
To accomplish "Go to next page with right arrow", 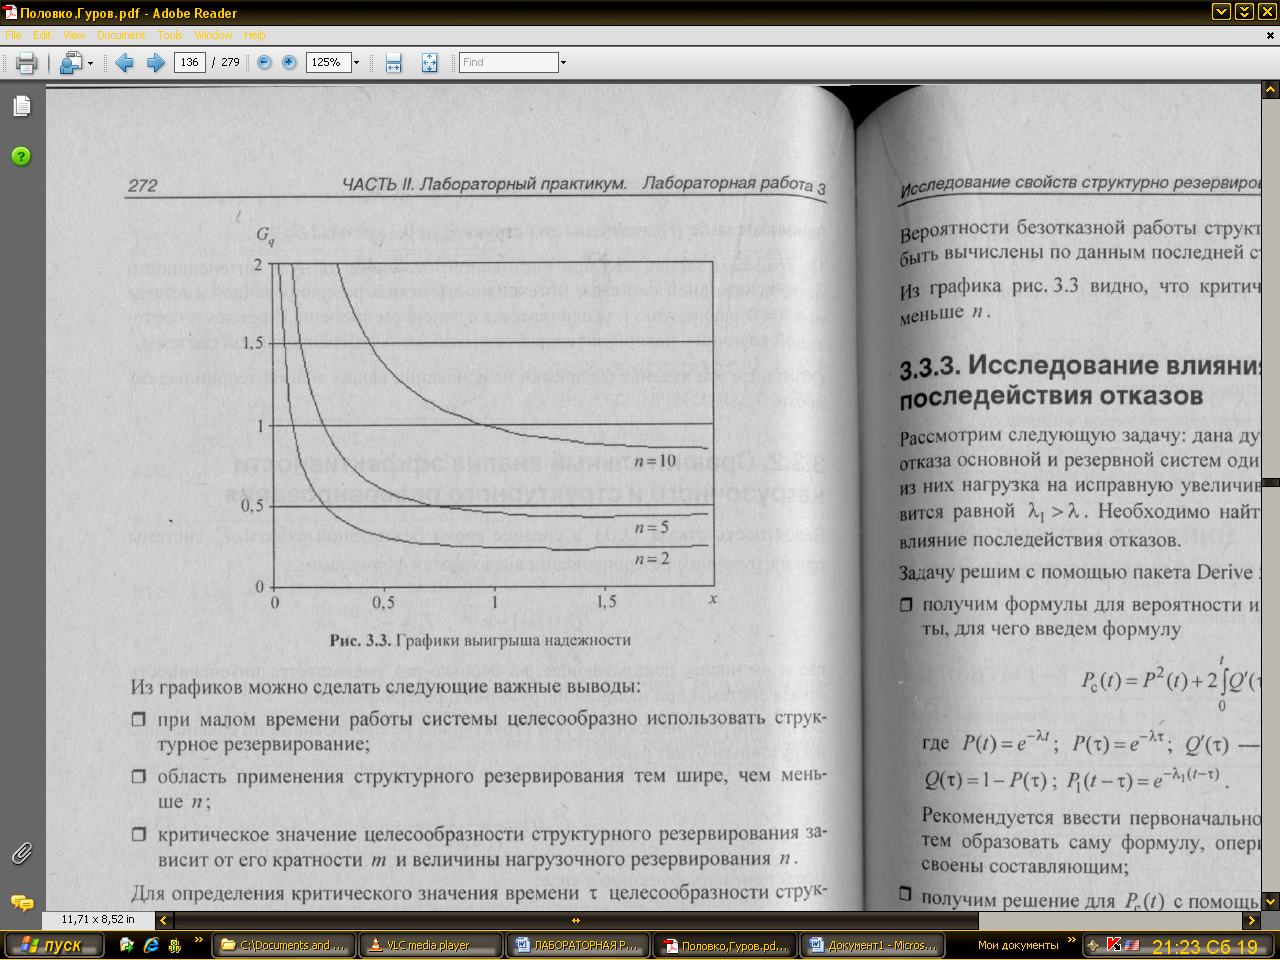I will point(156,63).
